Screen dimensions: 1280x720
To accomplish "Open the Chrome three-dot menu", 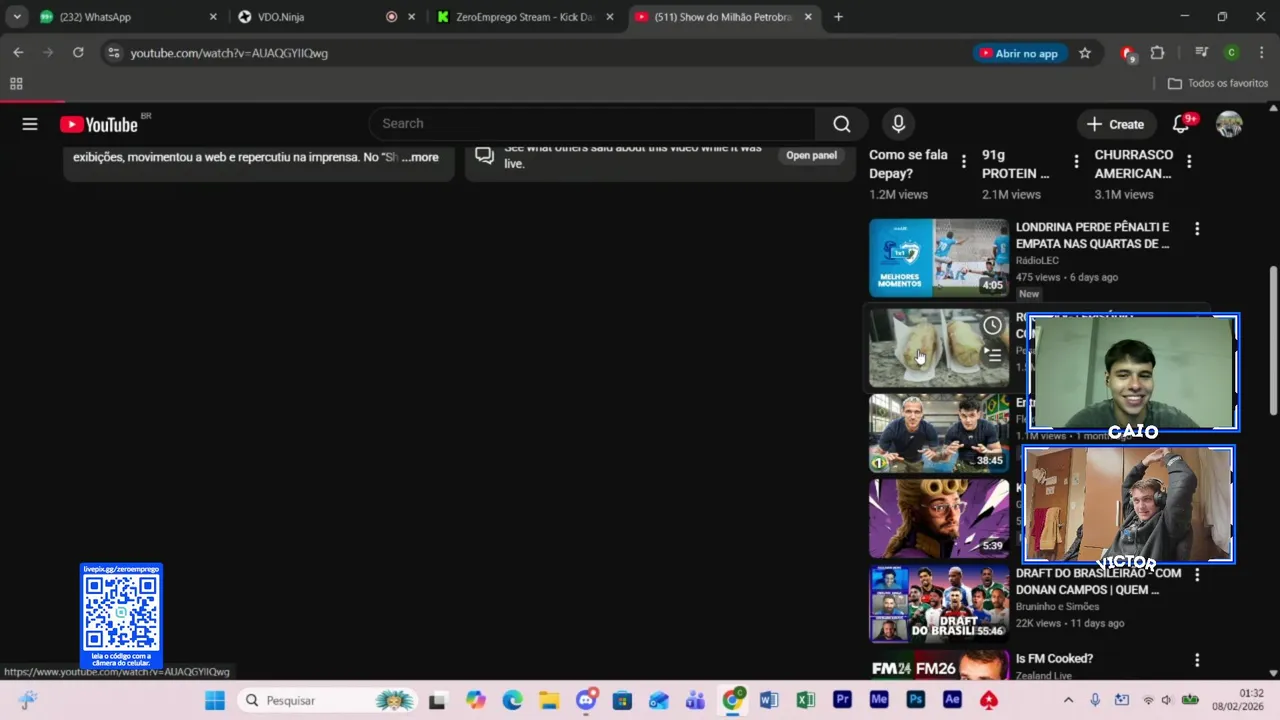I will pos(1261,53).
